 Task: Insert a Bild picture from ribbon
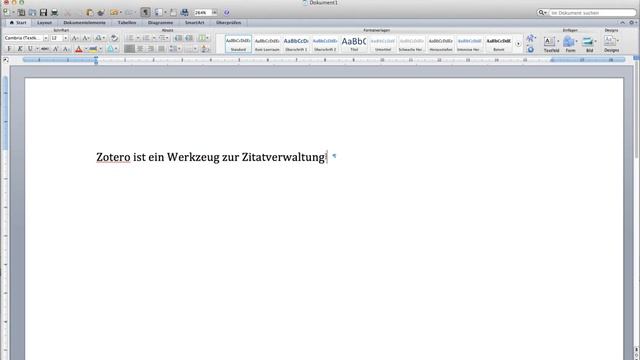(589, 44)
